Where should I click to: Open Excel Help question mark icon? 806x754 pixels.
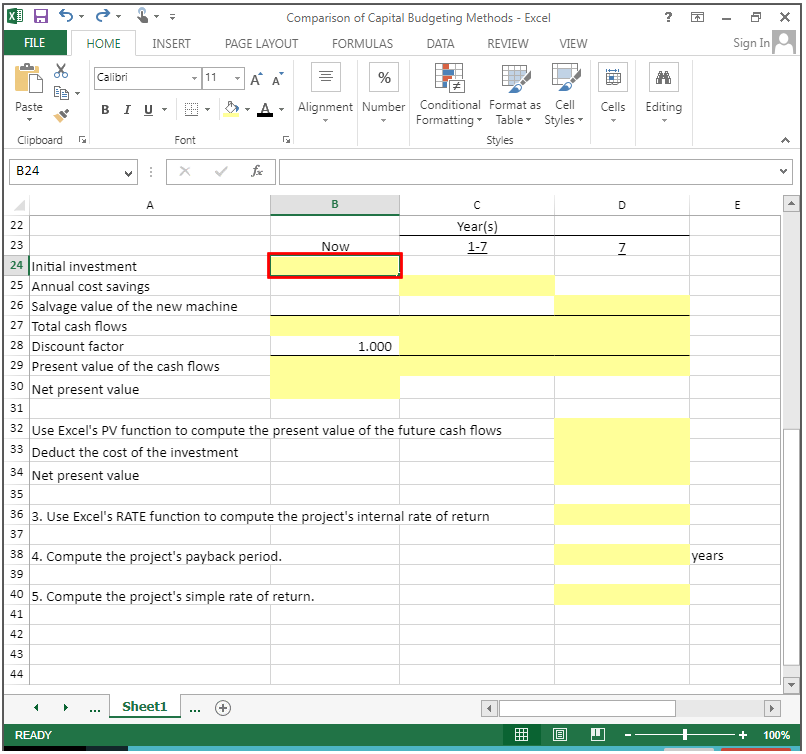click(668, 17)
